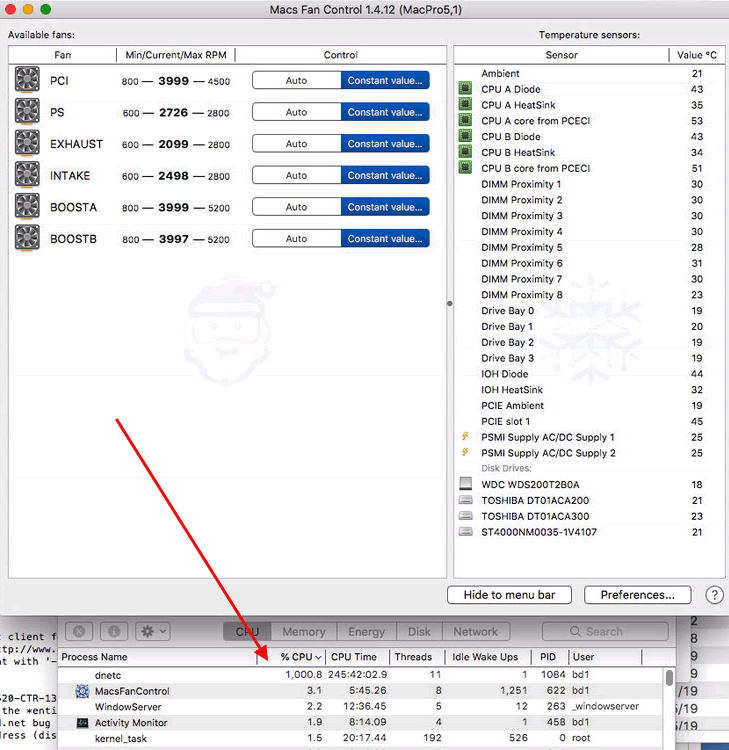Click chip icon beside CPU A HeatSink
The width and height of the screenshot is (729, 750).
[x=465, y=104]
